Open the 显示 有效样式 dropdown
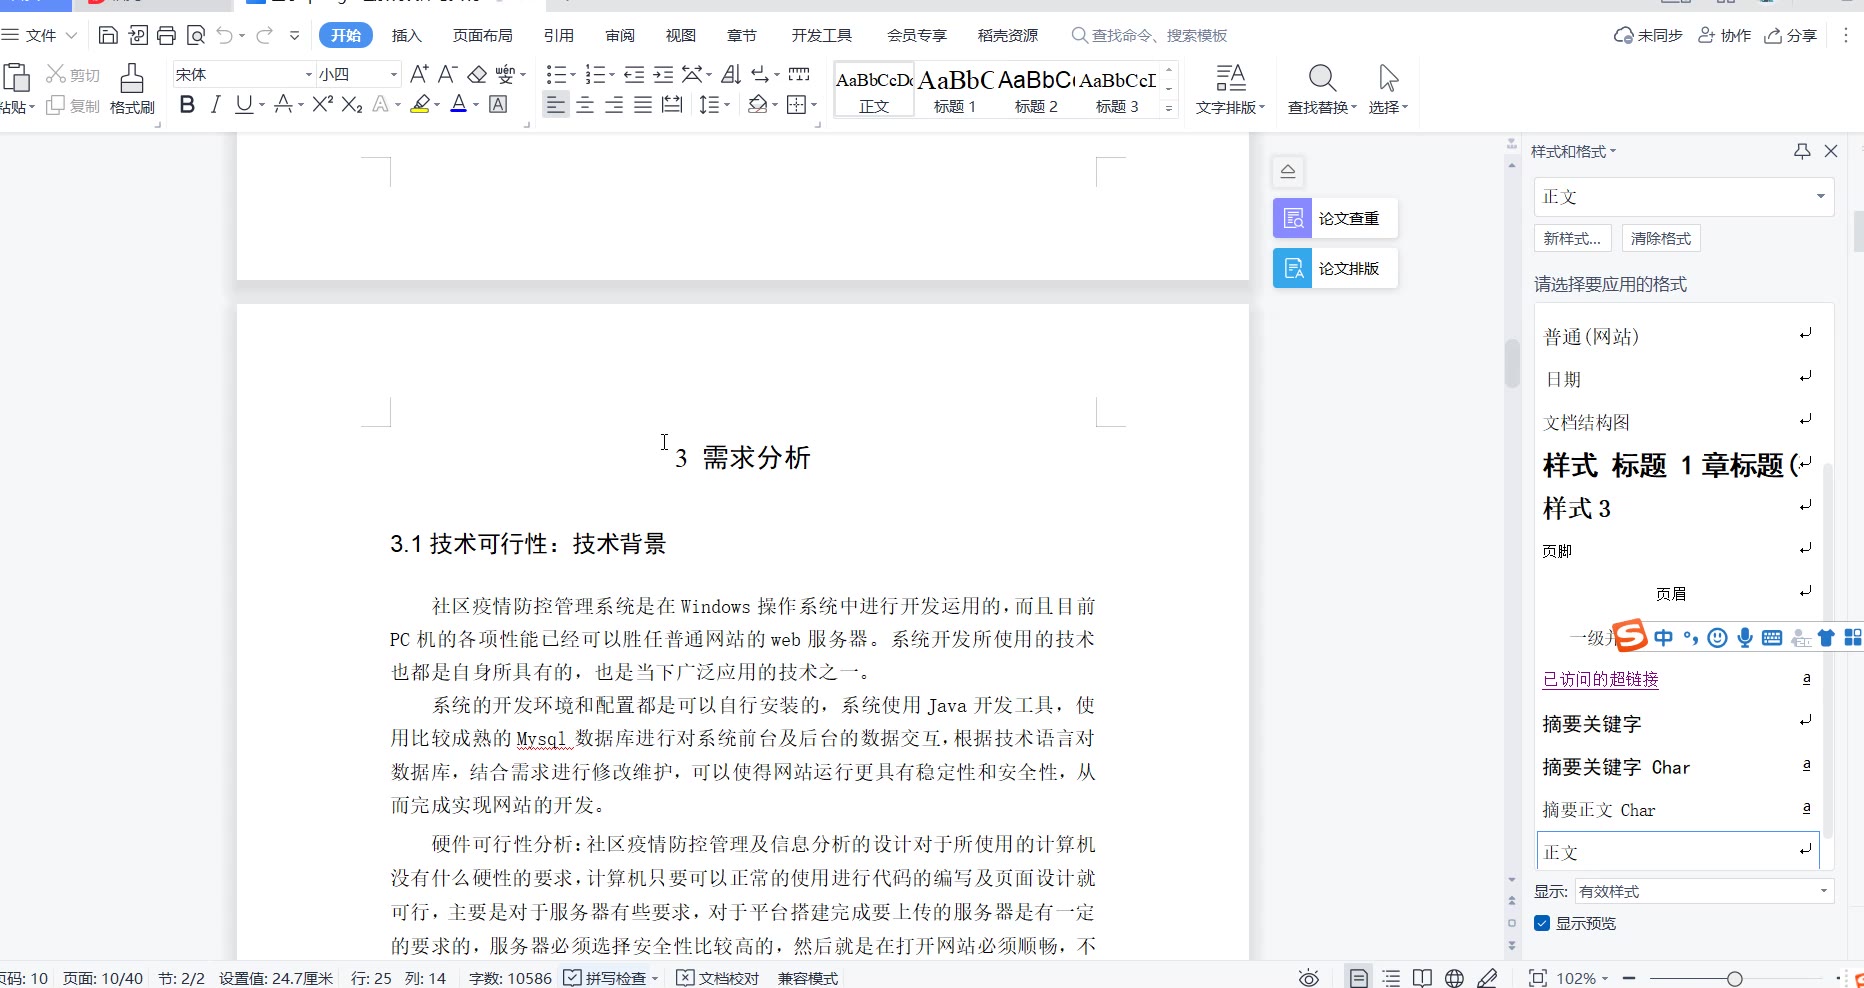The height and width of the screenshot is (988, 1864). click(1705, 891)
